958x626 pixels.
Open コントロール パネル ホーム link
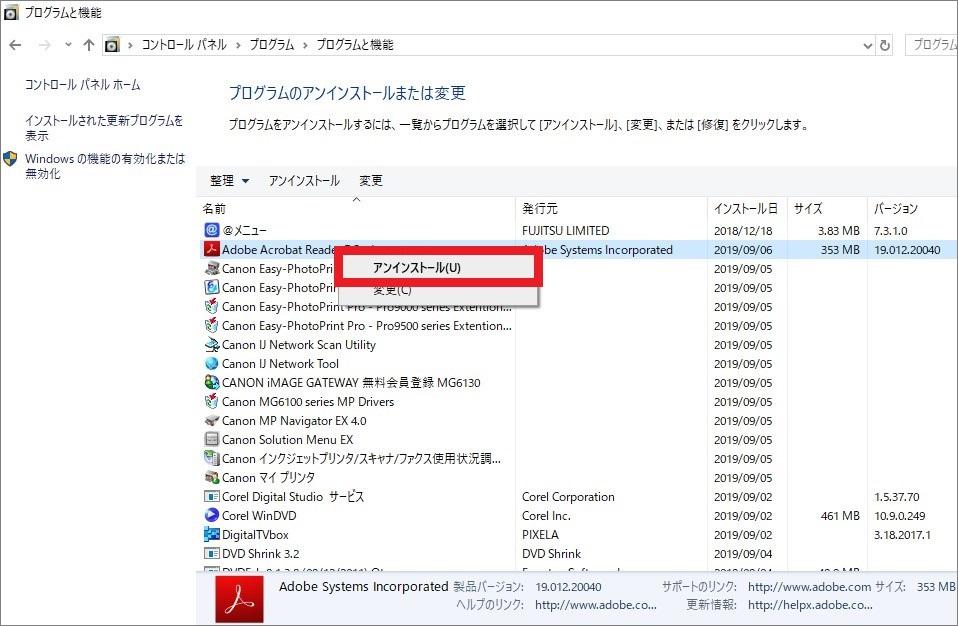[82, 85]
